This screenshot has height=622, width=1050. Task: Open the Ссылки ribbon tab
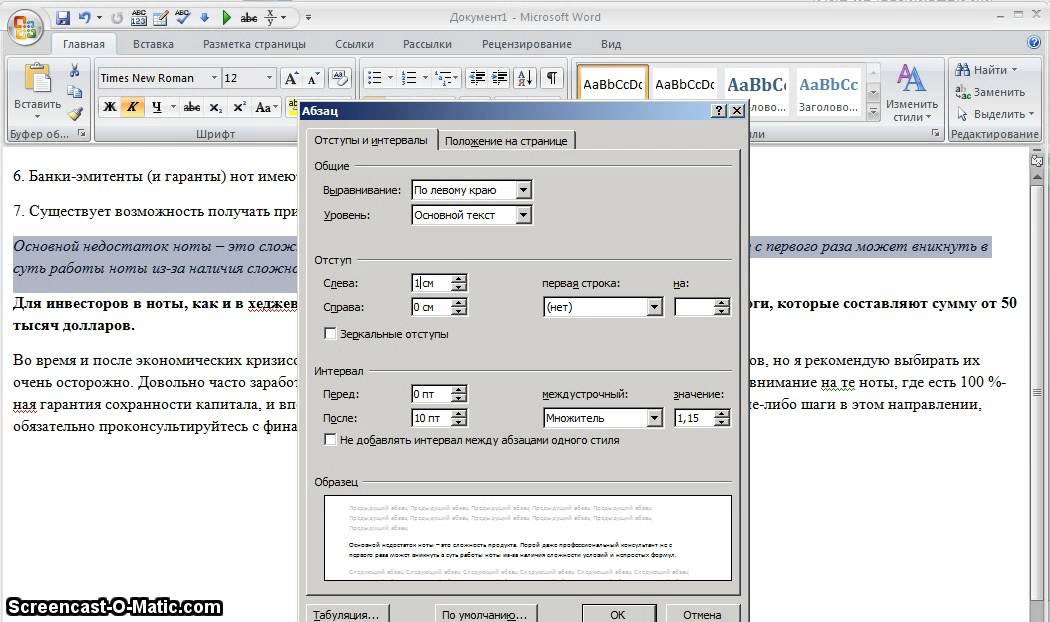tap(354, 44)
